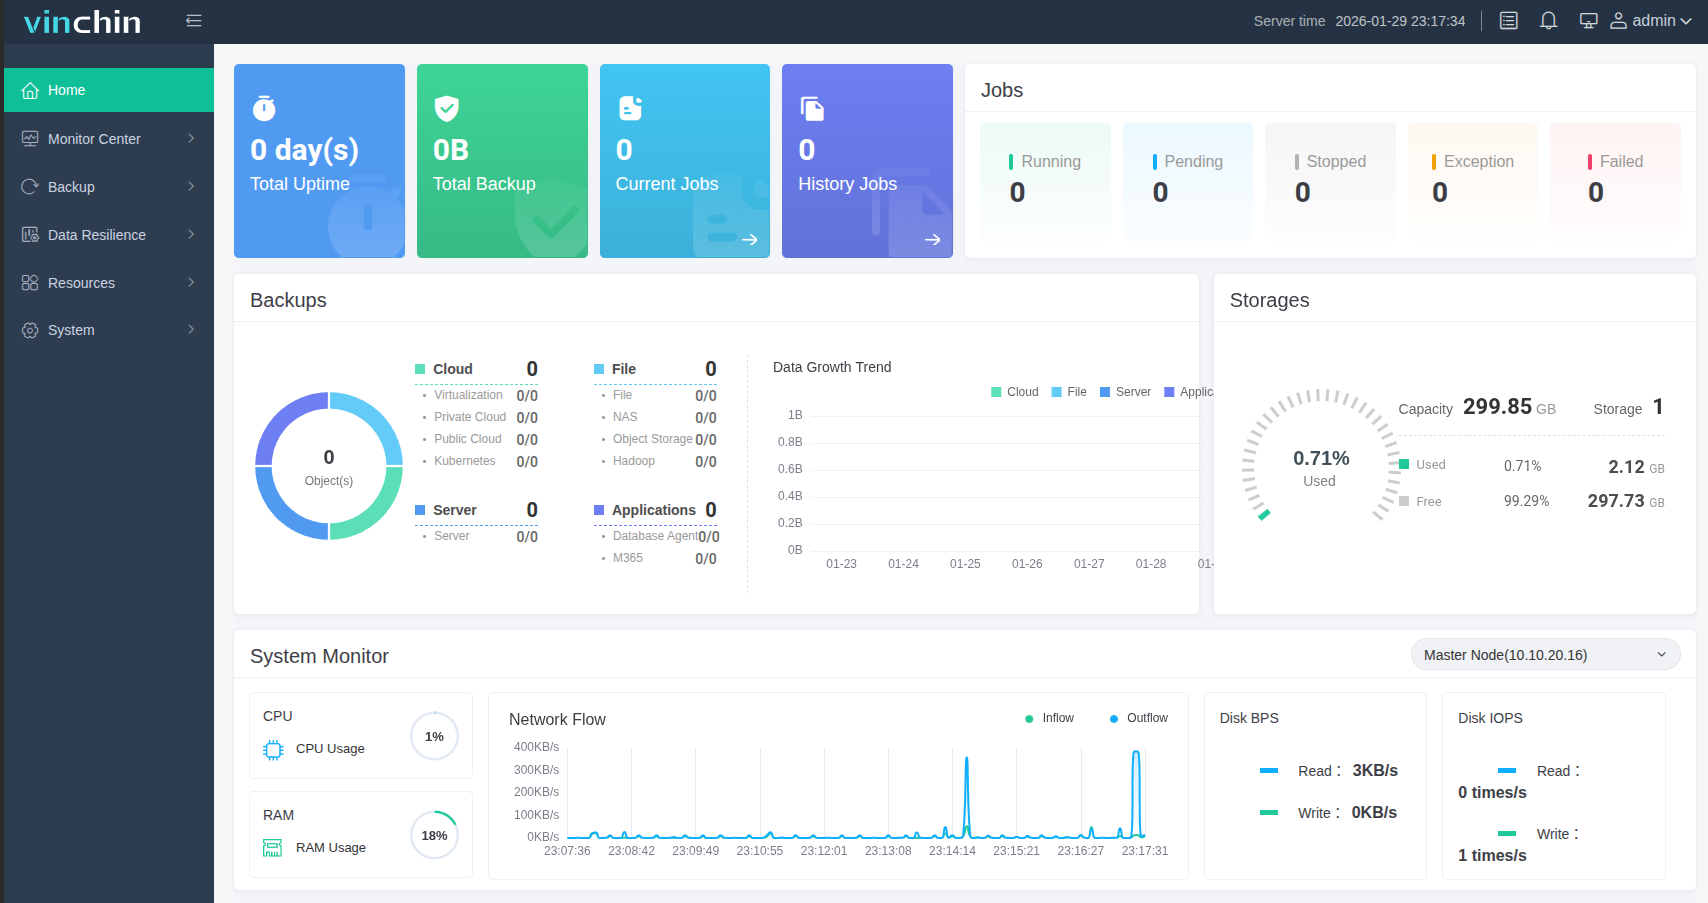Toggle the Cloud legend in Data Growth Trend
The height and width of the screenshot is (903, 1708).
coord(1014,392)
